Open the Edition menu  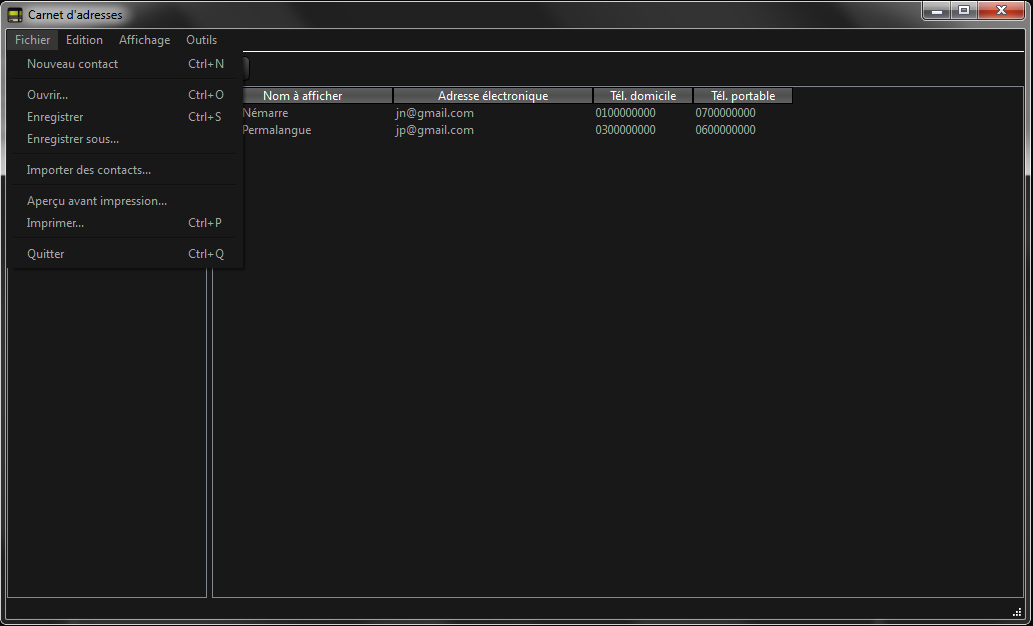(x=84, y=40)
